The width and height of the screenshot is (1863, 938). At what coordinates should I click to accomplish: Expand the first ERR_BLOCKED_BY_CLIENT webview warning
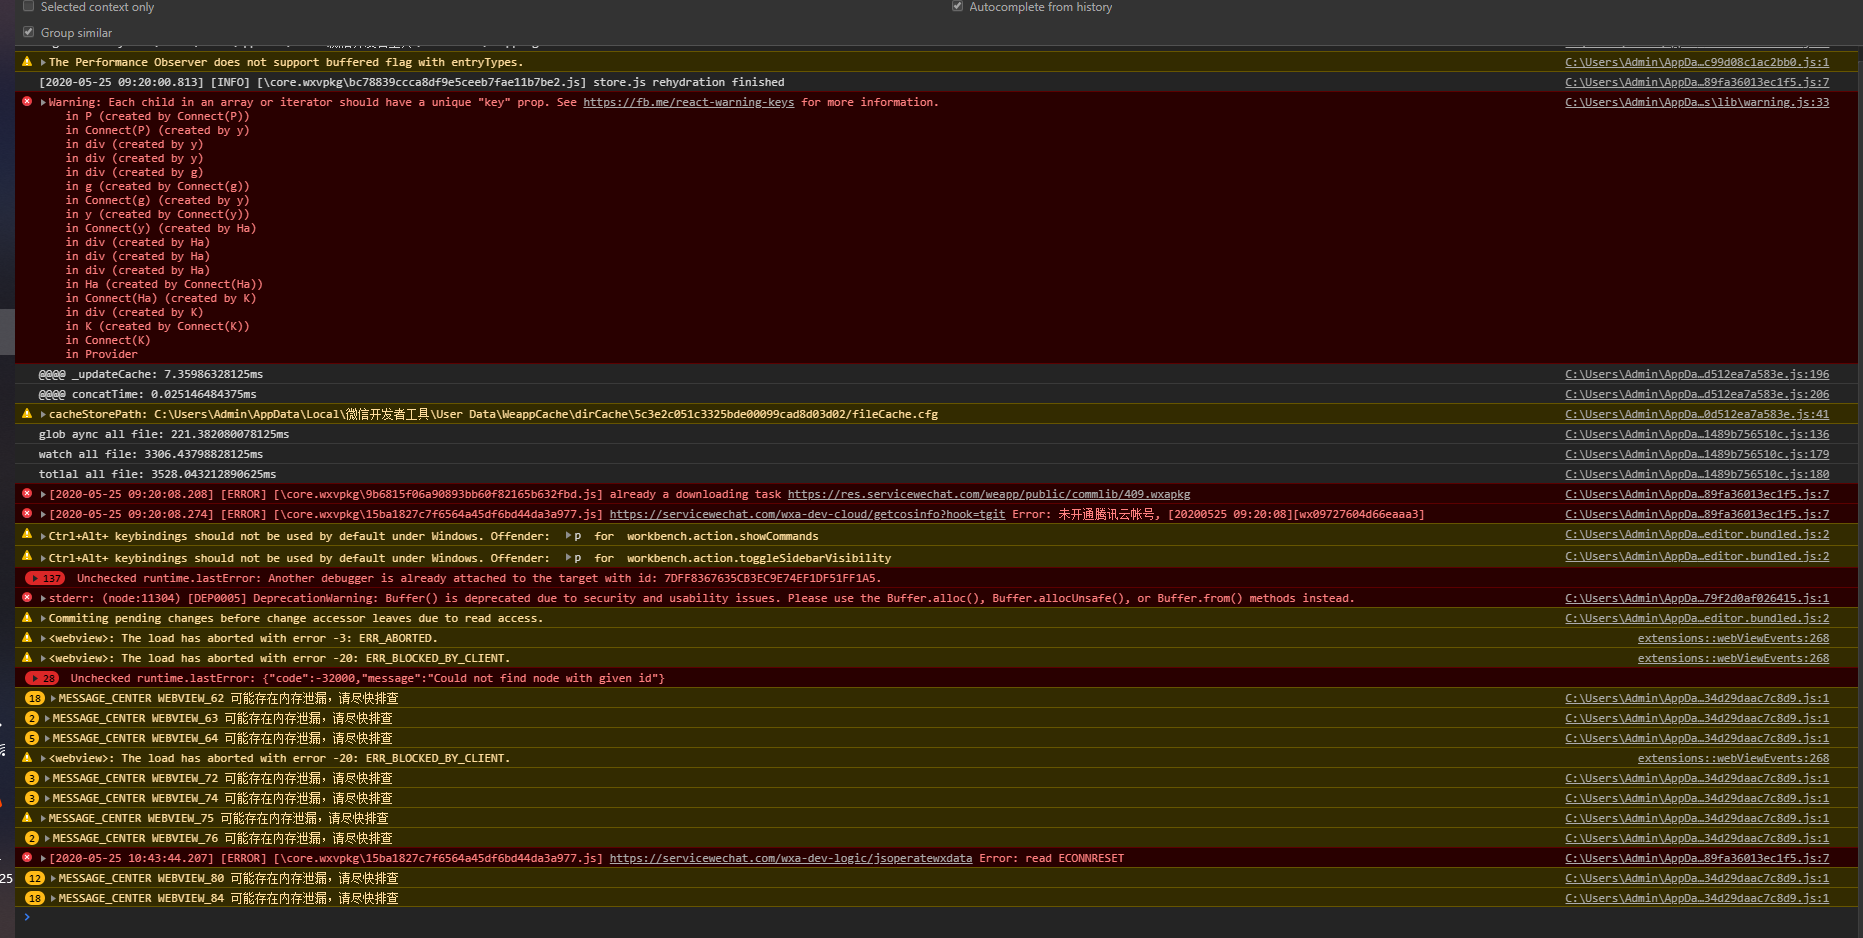(x=43, y=658)
